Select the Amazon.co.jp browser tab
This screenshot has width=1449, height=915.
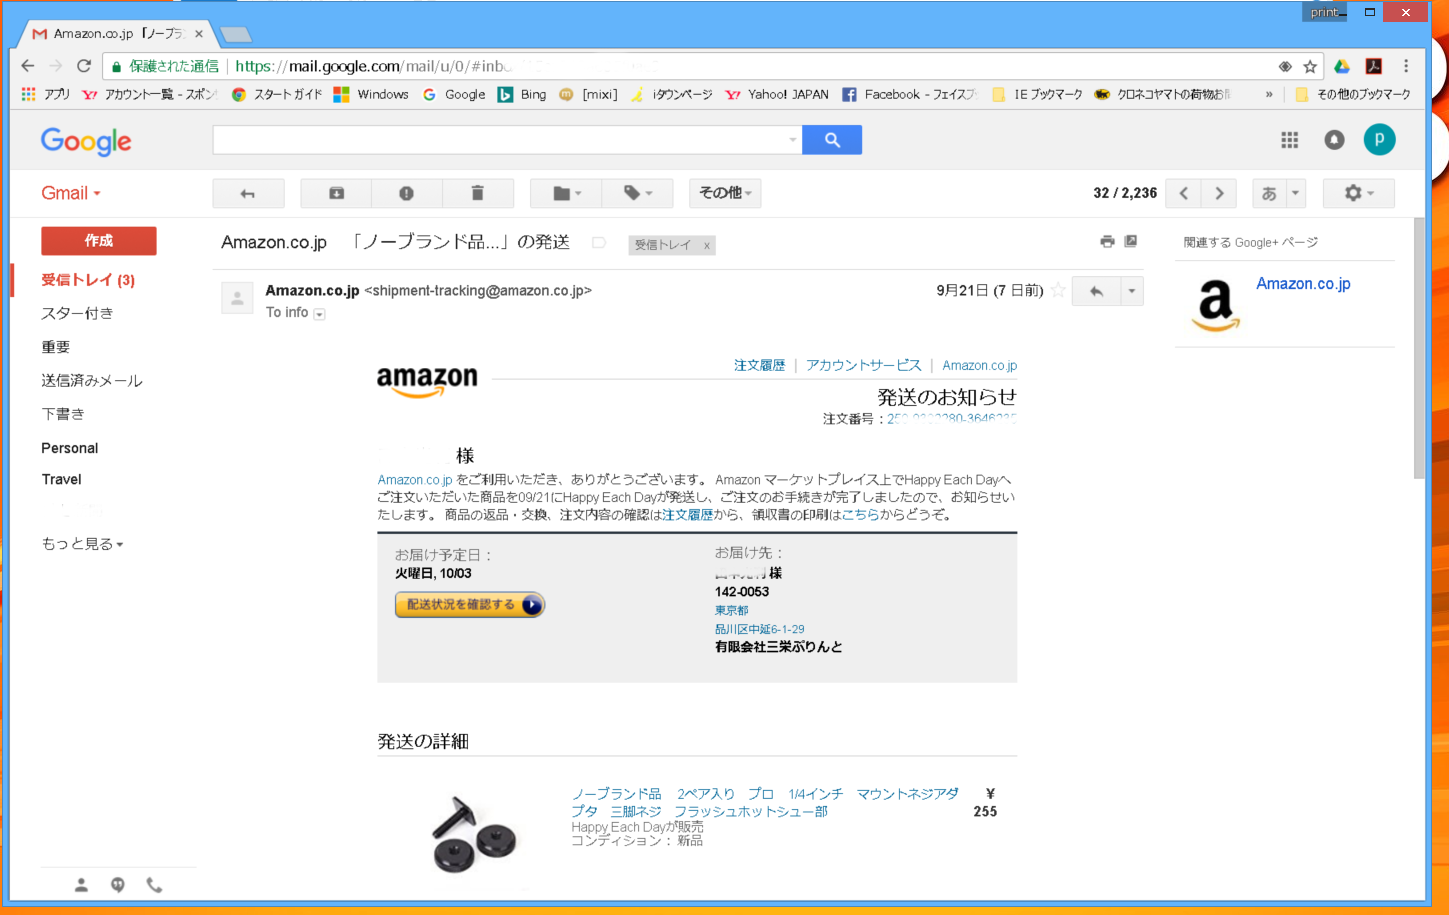point(117,33)
